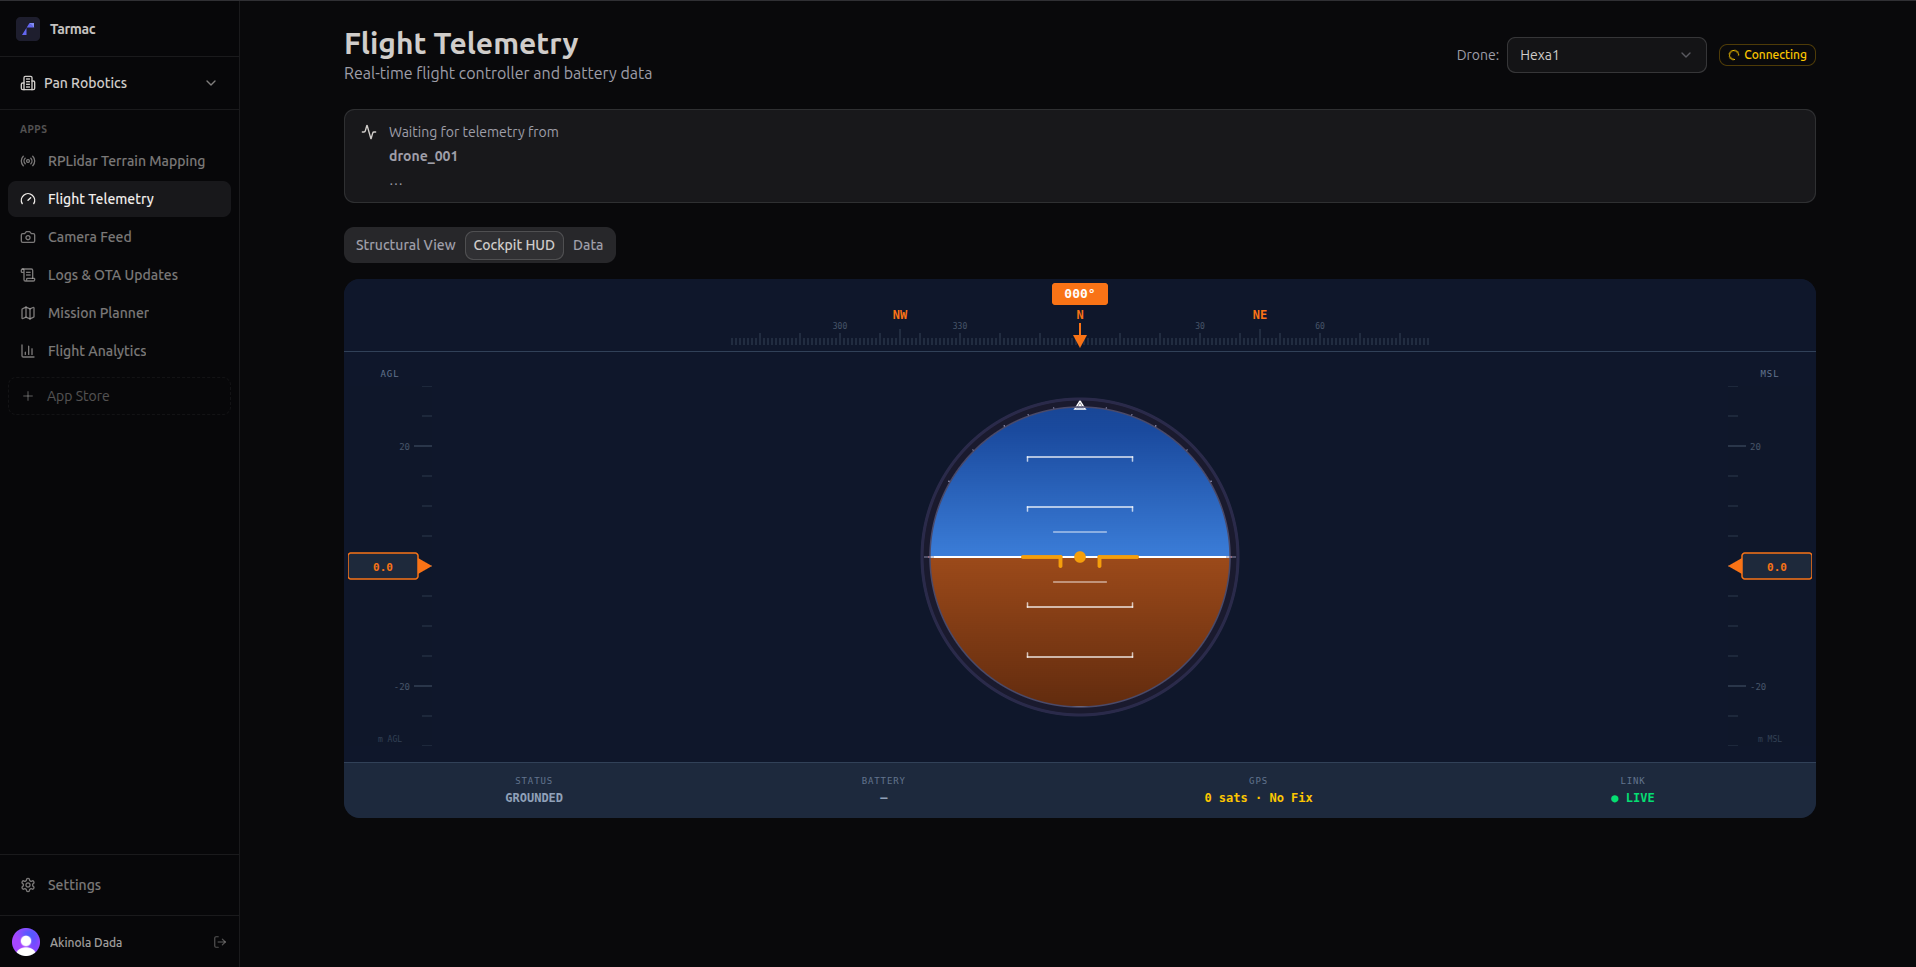Click the App Store plus icon
The width and height of the screenshot is (1916, 967).
[x=28, y=396]
